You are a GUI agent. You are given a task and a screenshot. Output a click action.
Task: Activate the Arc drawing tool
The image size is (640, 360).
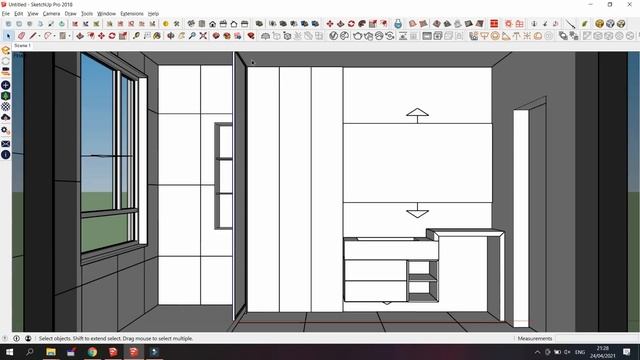tap(48, 36)
